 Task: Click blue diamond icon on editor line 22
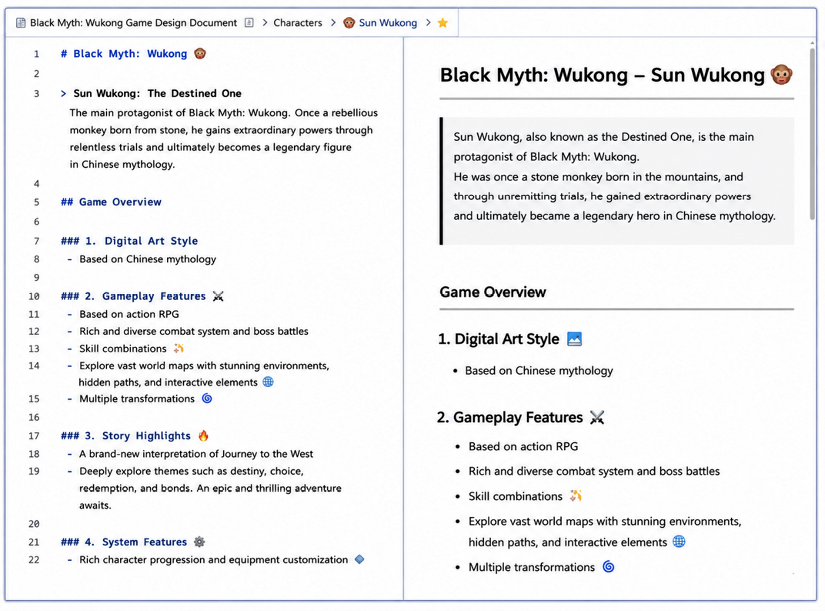pyautogui.click(x=359, y=559)
